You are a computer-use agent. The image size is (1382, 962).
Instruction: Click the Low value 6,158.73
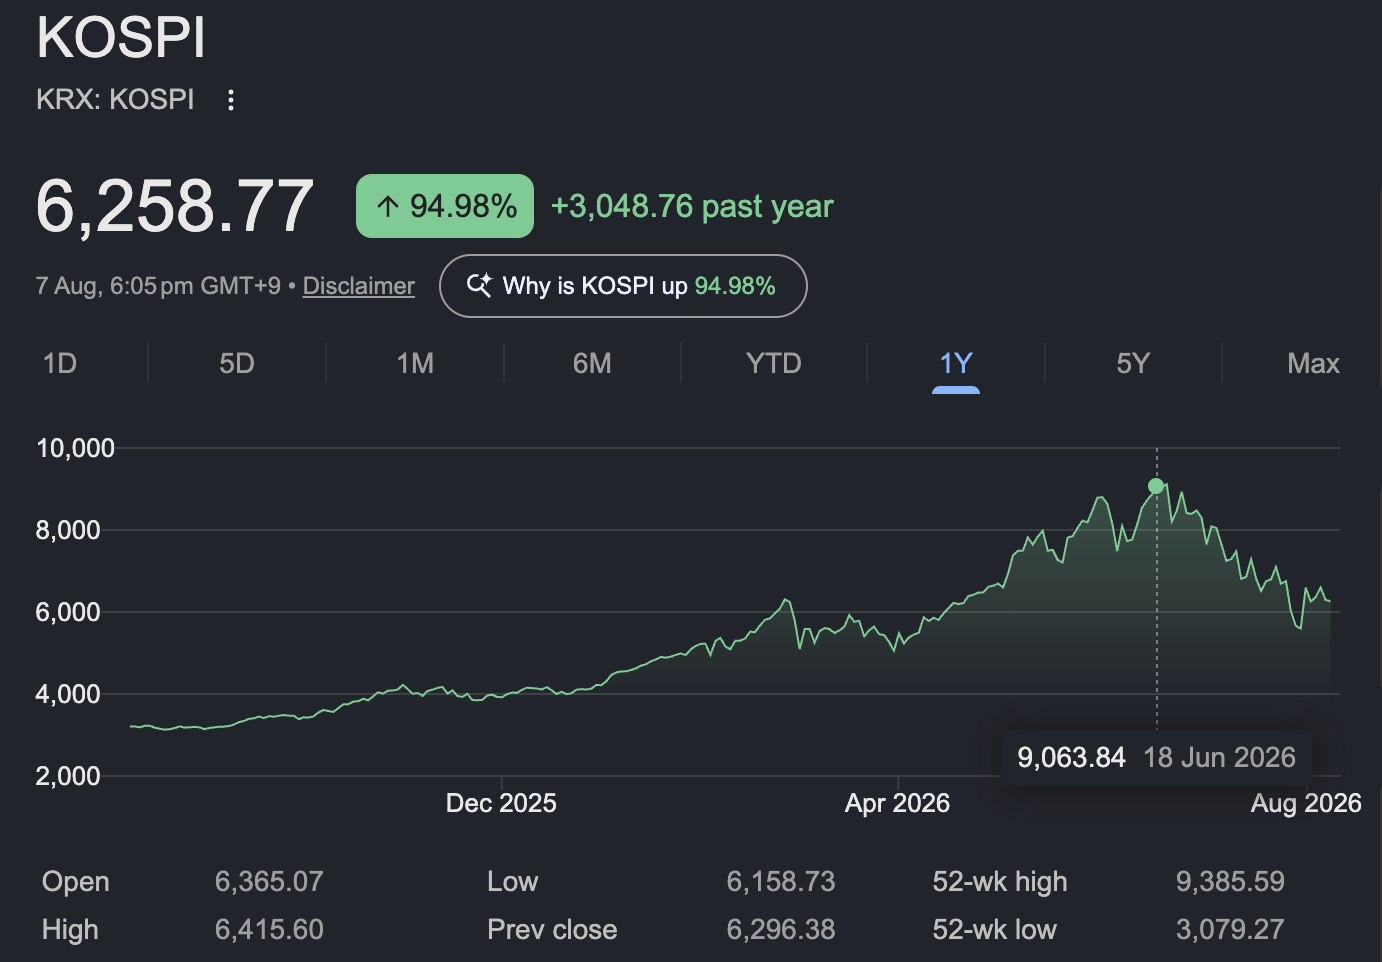pos(781,882)
